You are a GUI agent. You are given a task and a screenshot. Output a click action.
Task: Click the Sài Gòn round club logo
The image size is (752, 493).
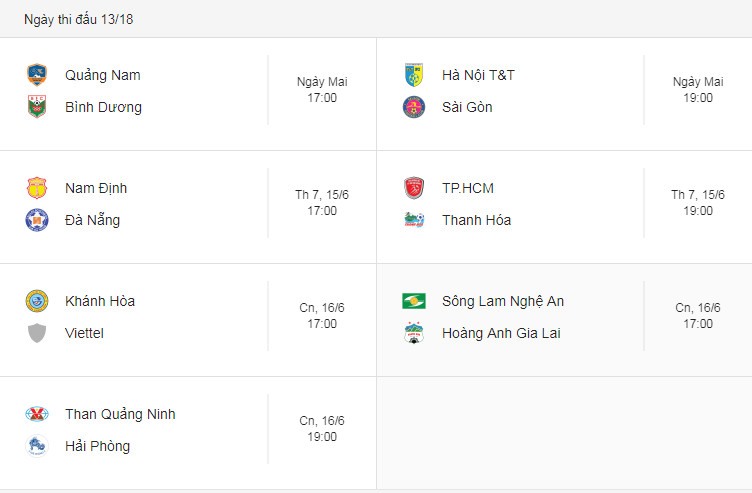pyautogui.click(x=413, y=106)
